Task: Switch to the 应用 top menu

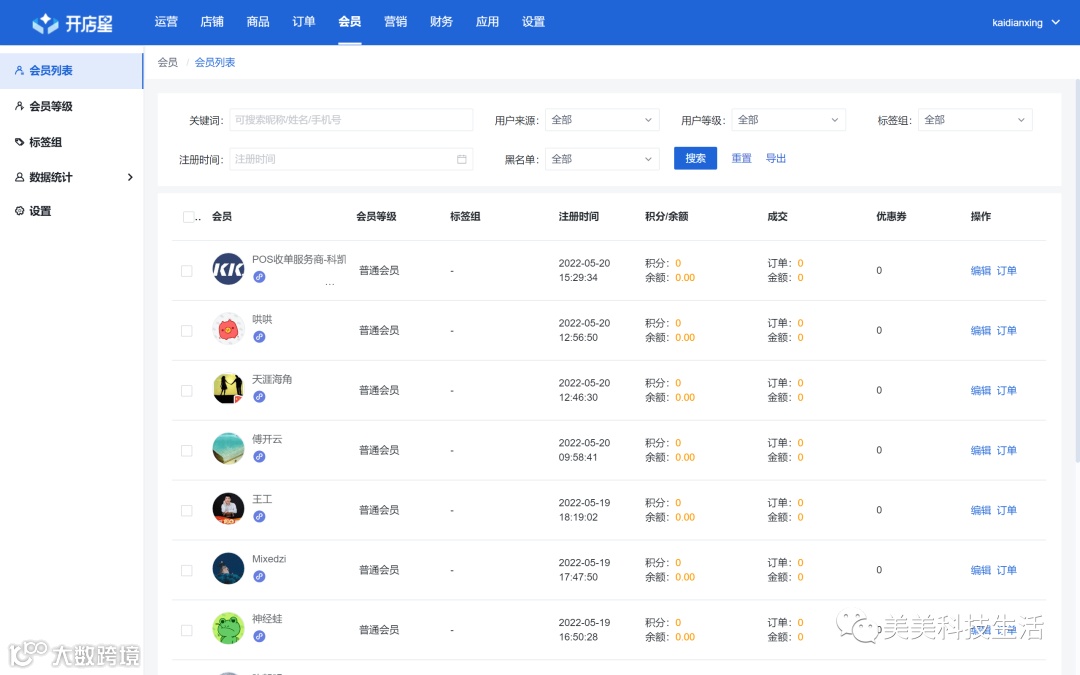Action: click(x=488, y=22)
